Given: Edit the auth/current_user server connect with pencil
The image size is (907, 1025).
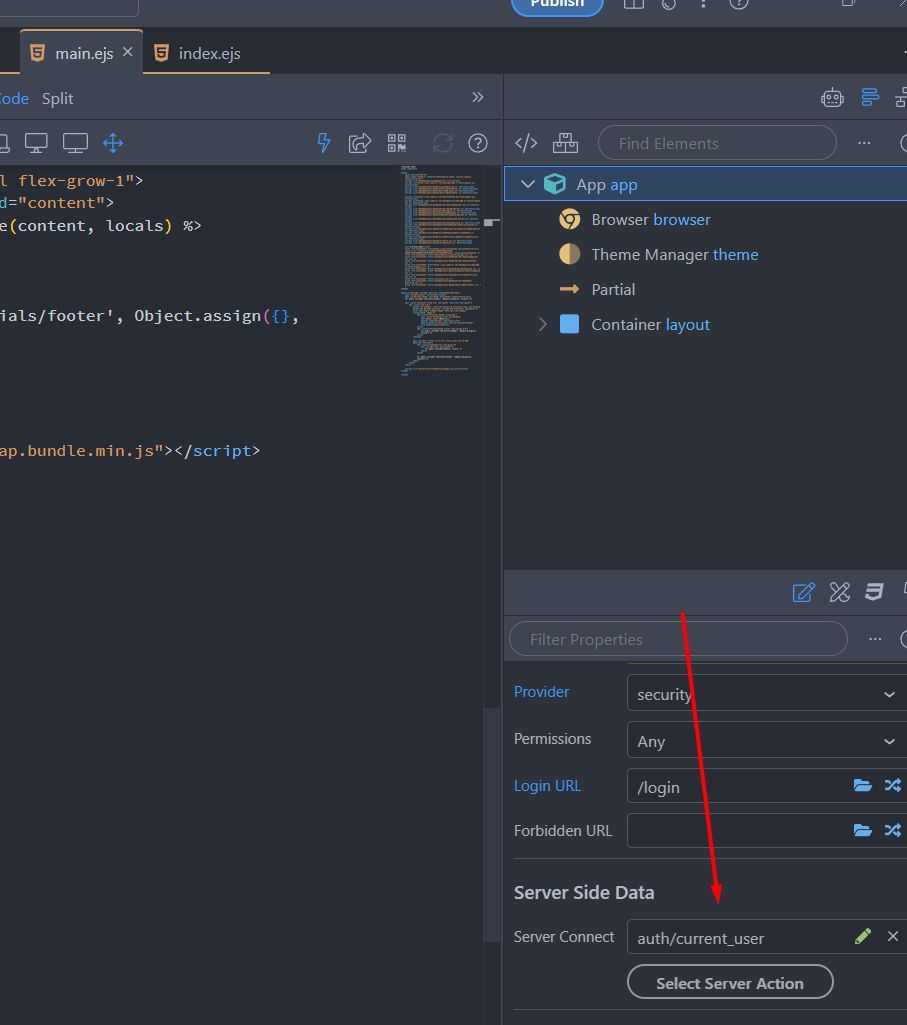Looking at the screenshot, I should [x=863, y=937].
